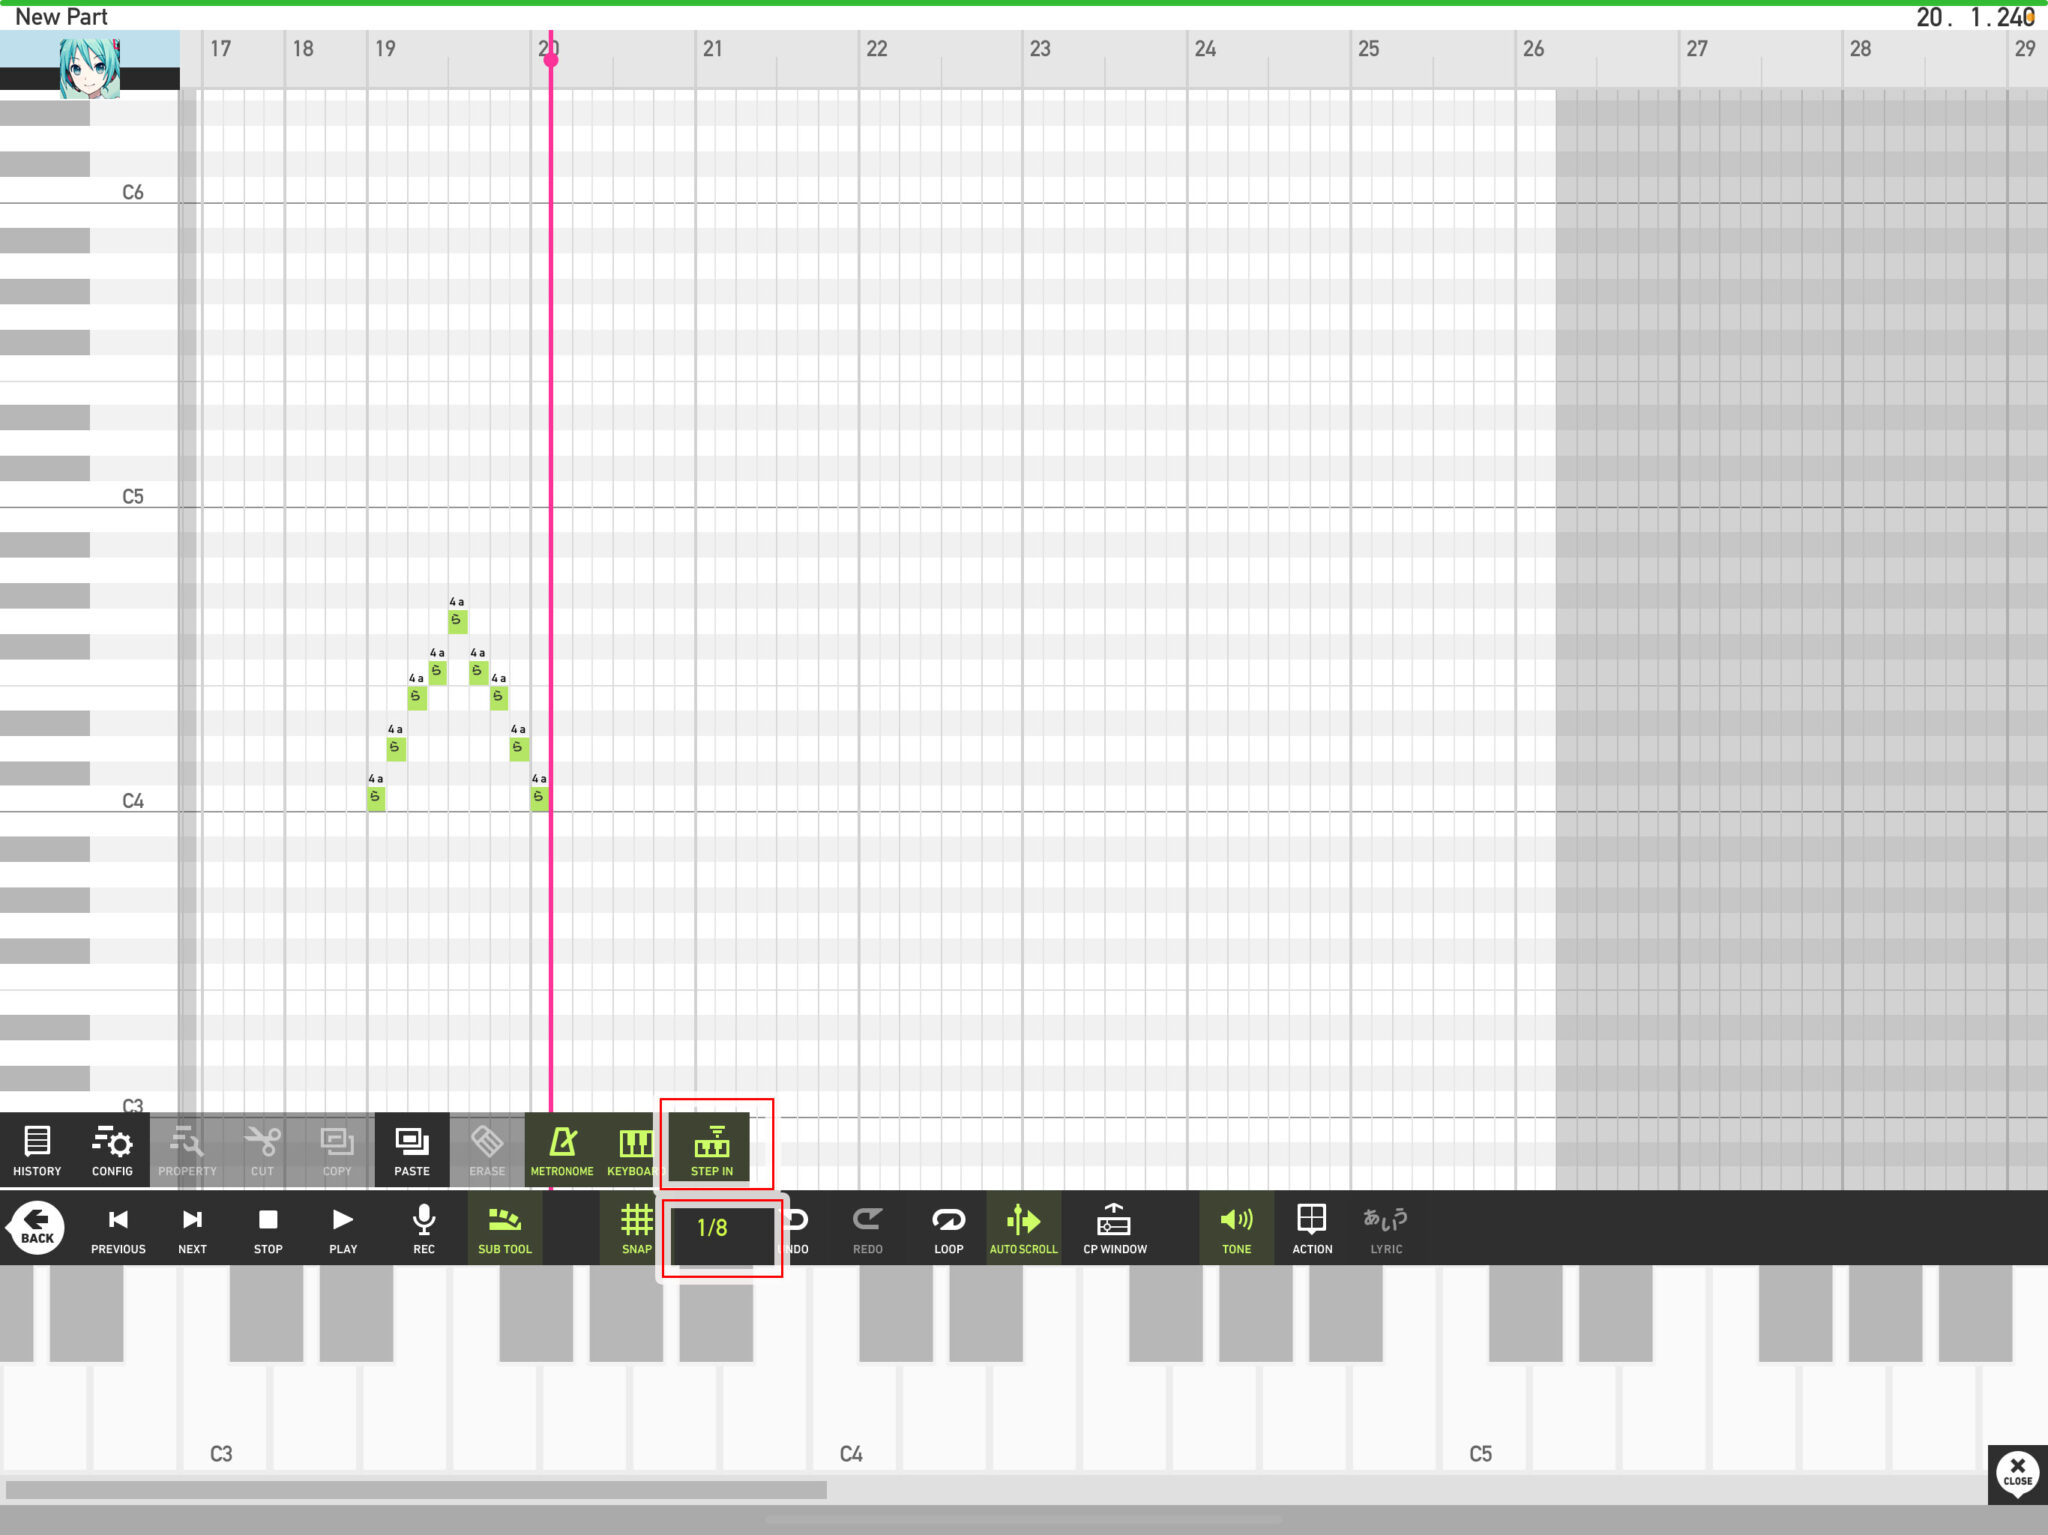Open the 1/8 step length selector
The image size is (2048, 1535).
713,1229
